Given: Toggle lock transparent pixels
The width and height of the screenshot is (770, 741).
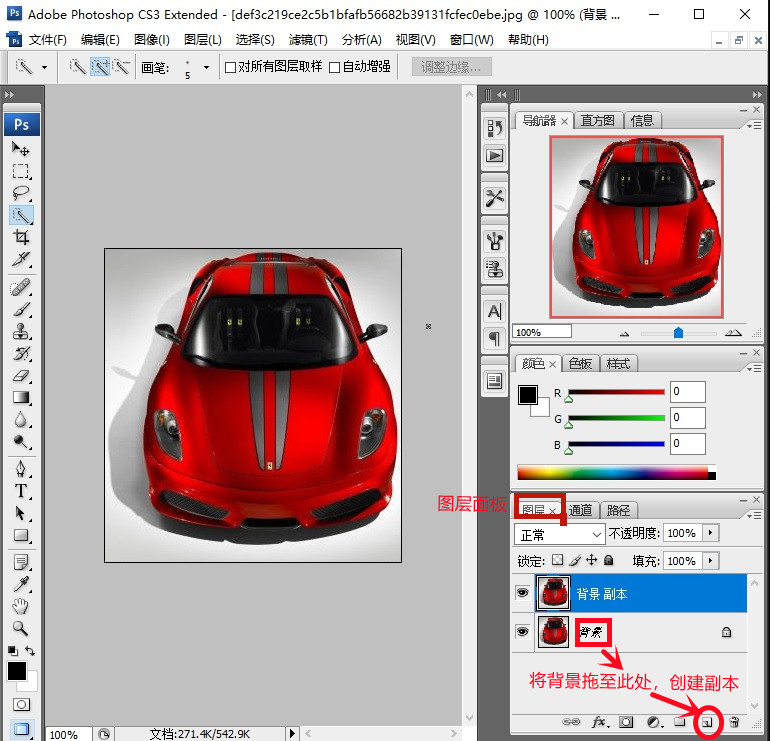Looking at the screenshot, I should click(x=557, y=560).
